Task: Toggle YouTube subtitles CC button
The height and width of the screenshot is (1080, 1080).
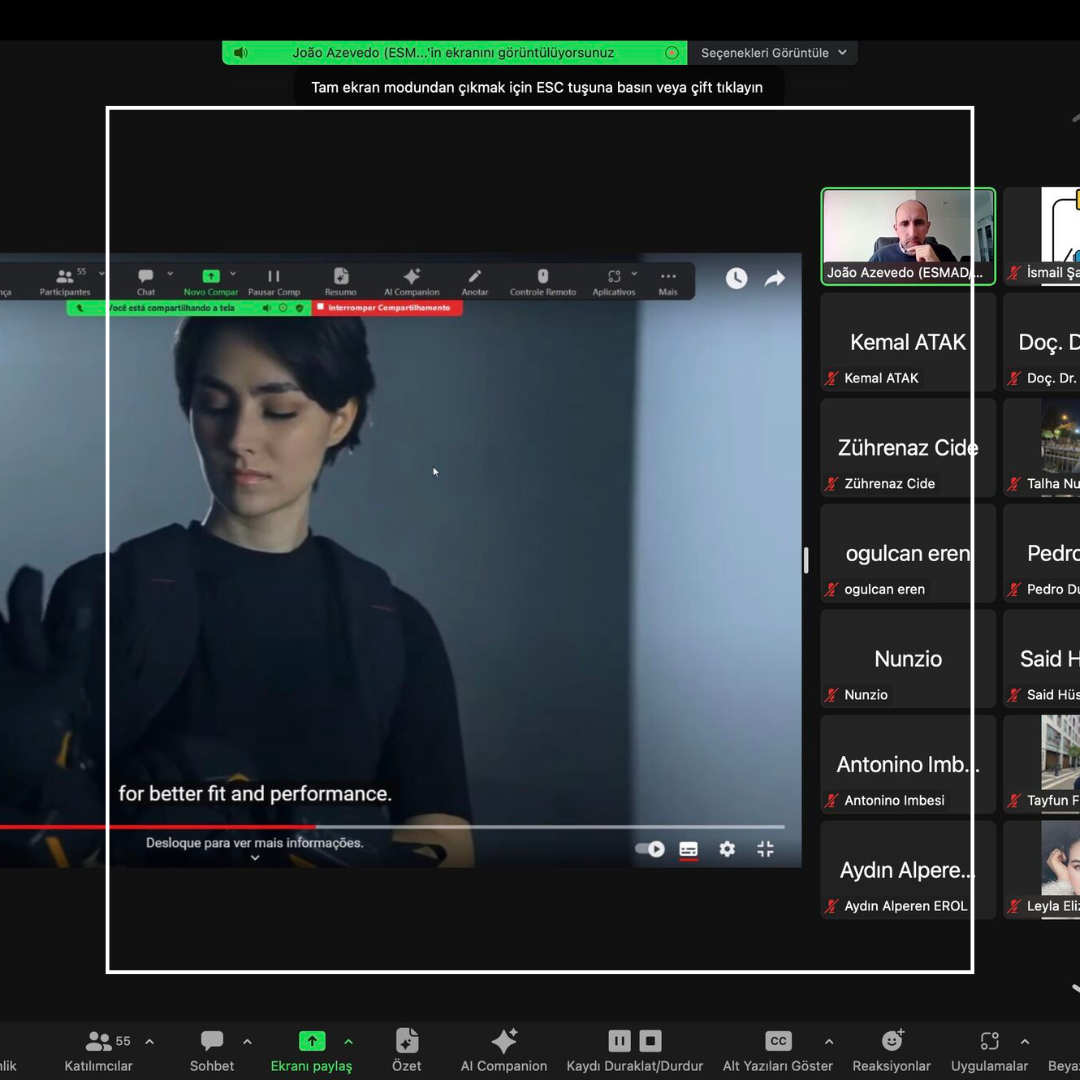Action: click(x=688, y=849)
